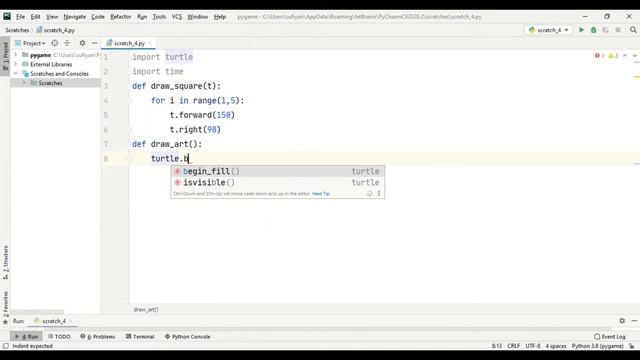The height and width of the screenshot is (360, 640).
Task: Open the Edit menu
Action: coord(36,16)
